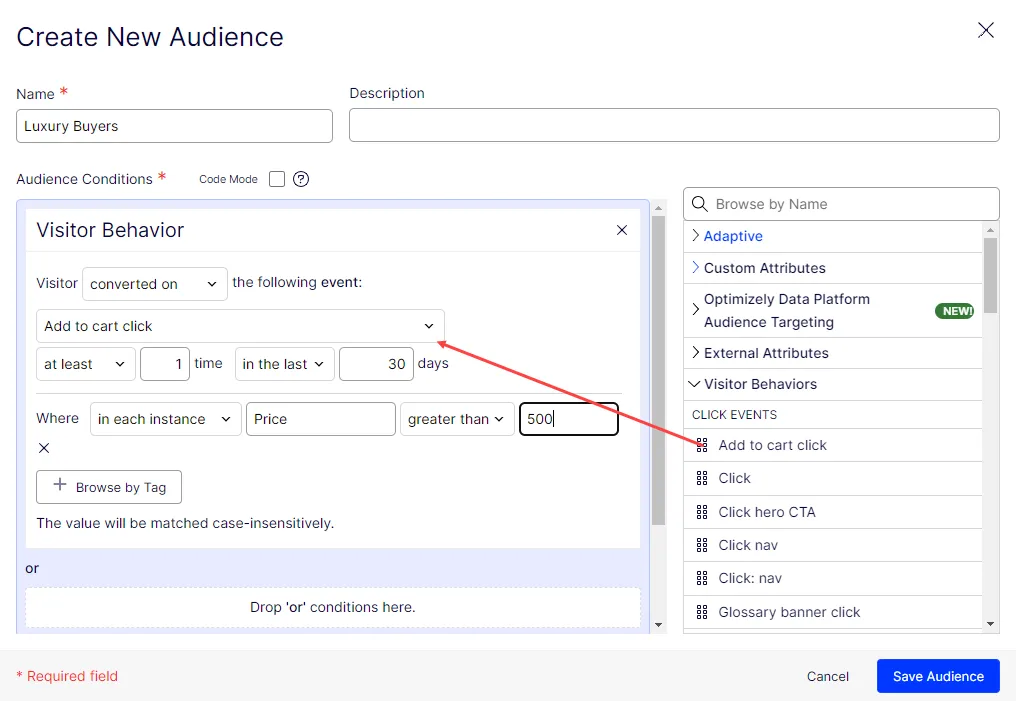Click the Save Audience button
This screenshot has height=701, width=1016.
click(x=938, y=676)
